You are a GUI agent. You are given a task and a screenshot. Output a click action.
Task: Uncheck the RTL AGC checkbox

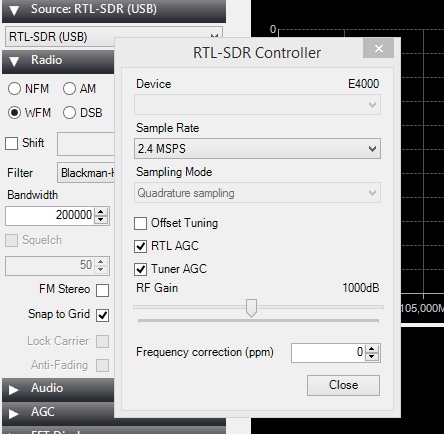140,246
